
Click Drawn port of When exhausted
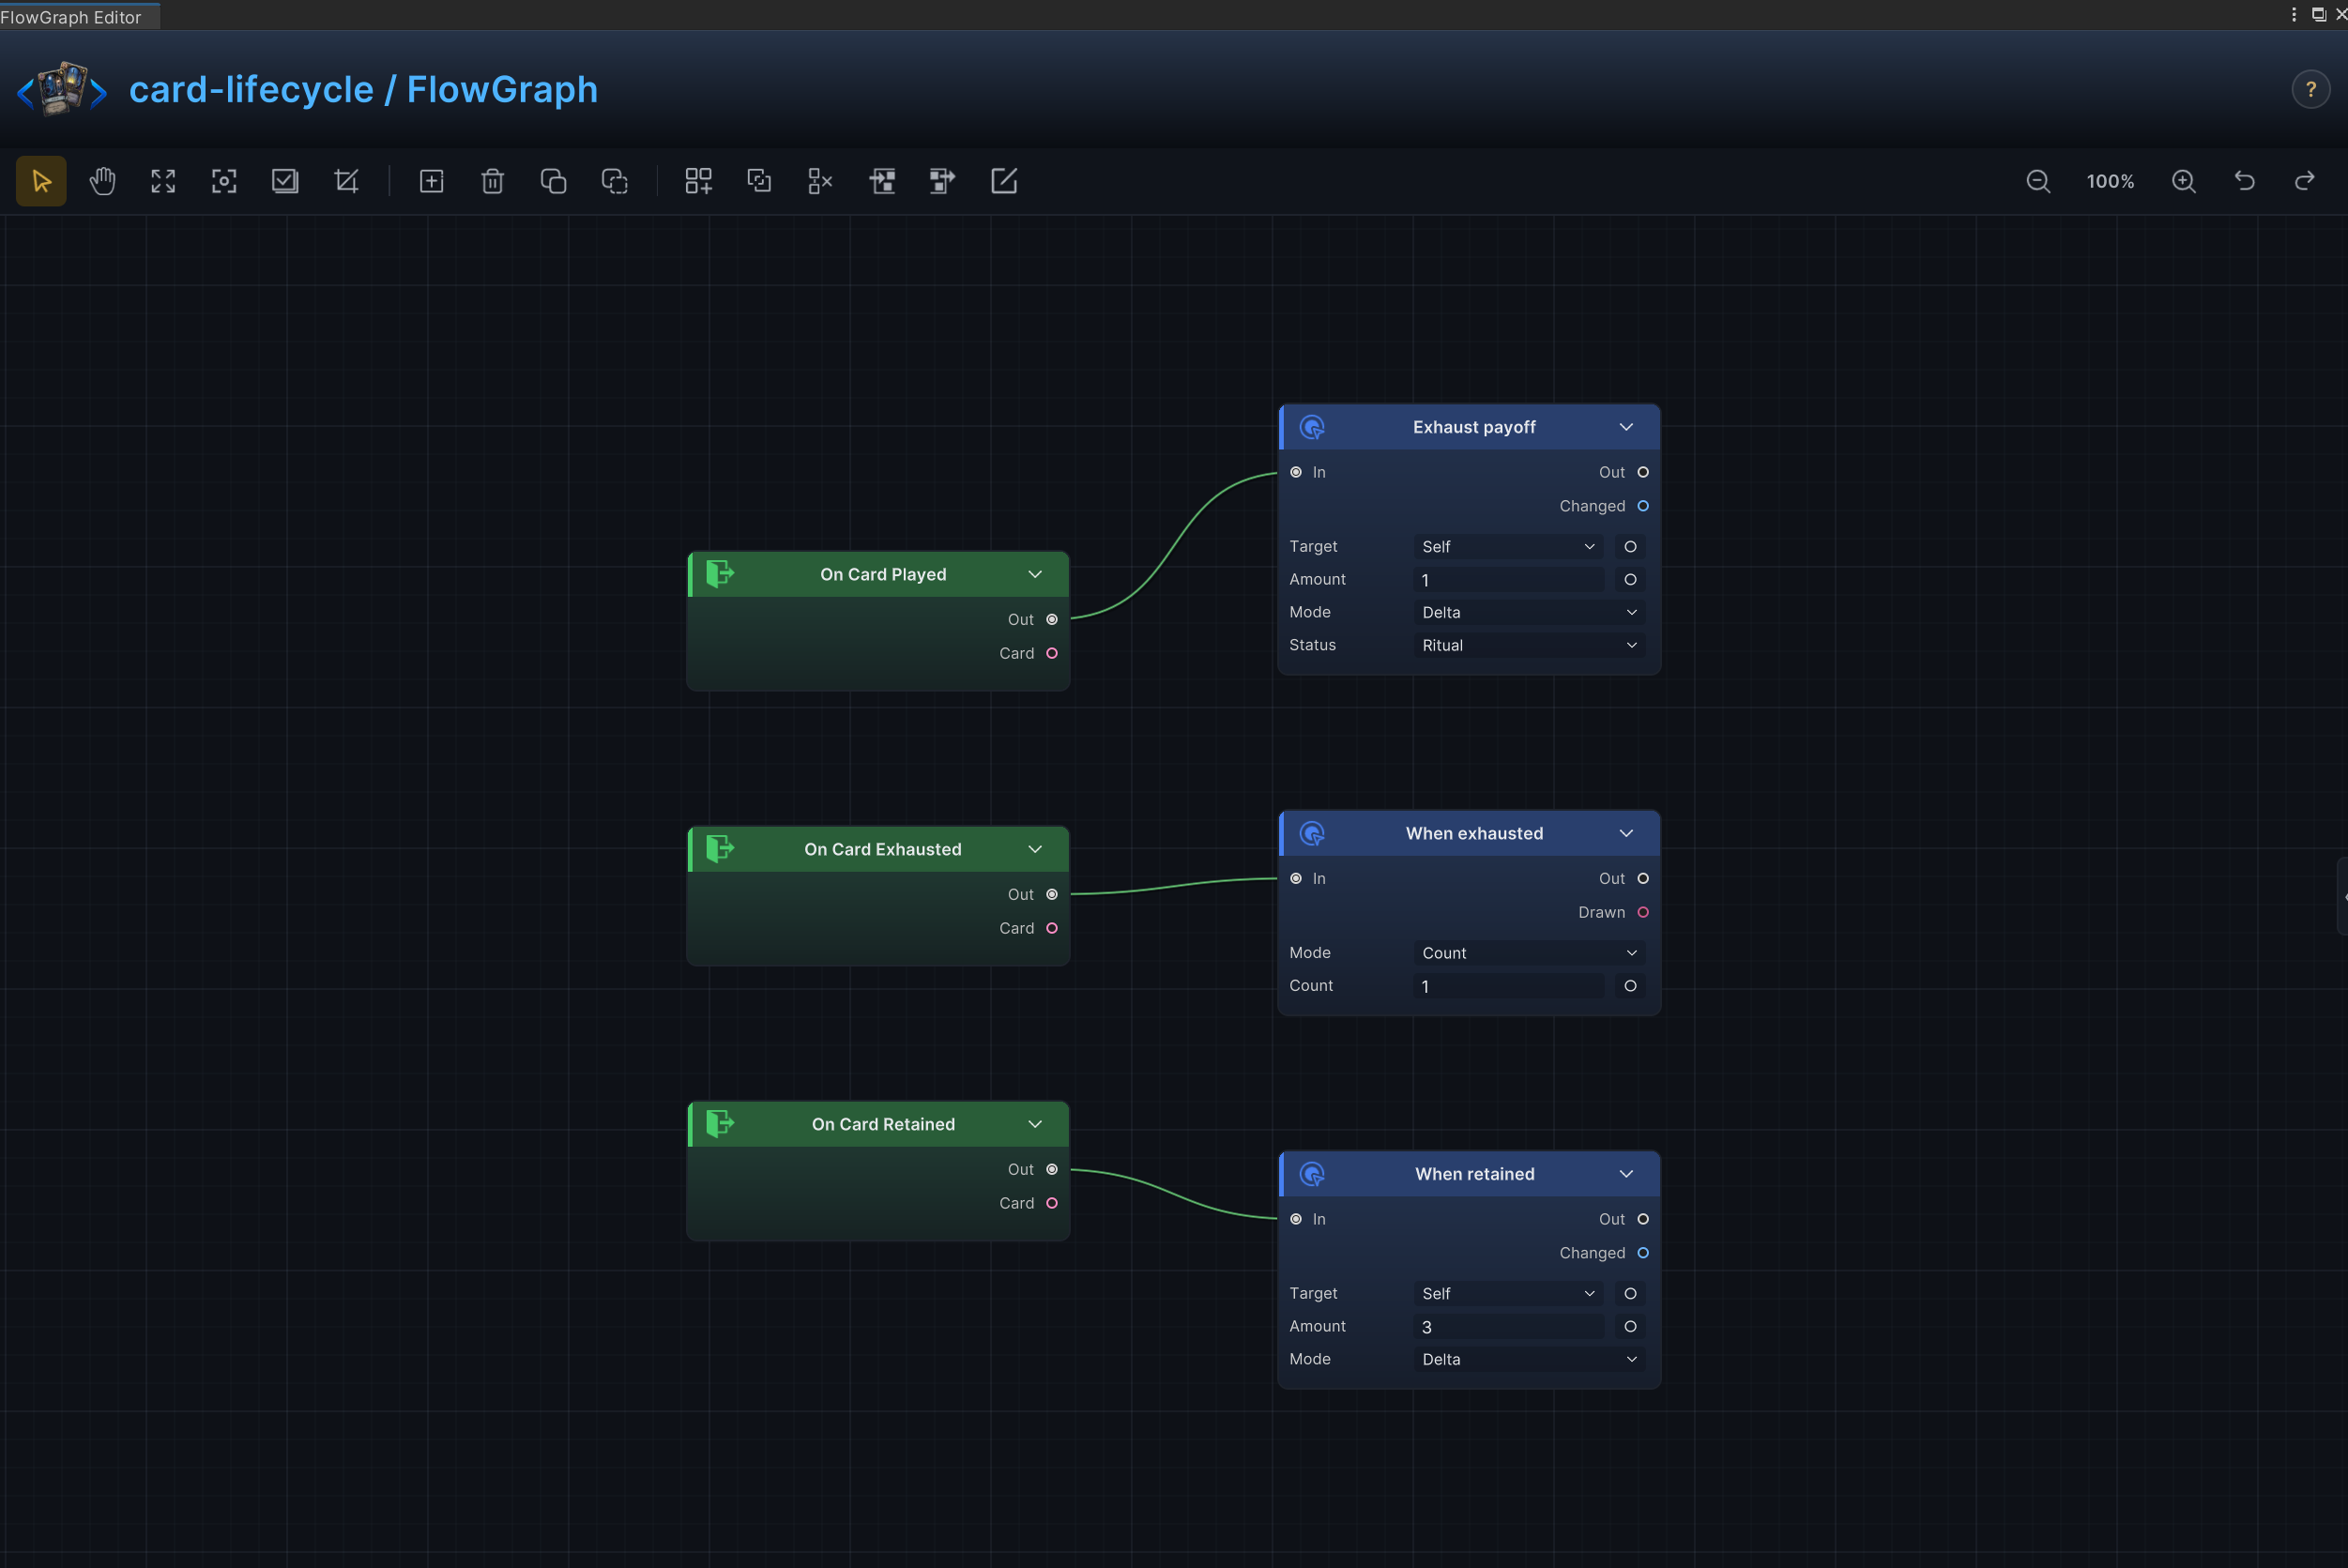pos(1643,912)
